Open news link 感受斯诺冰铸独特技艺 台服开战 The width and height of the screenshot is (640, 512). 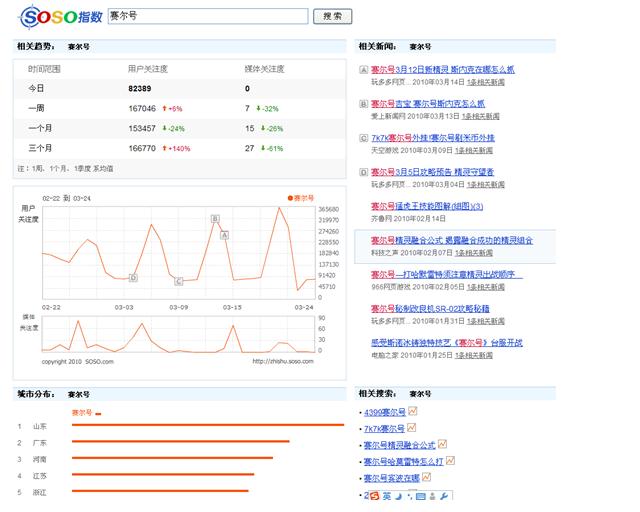(447, 343)
